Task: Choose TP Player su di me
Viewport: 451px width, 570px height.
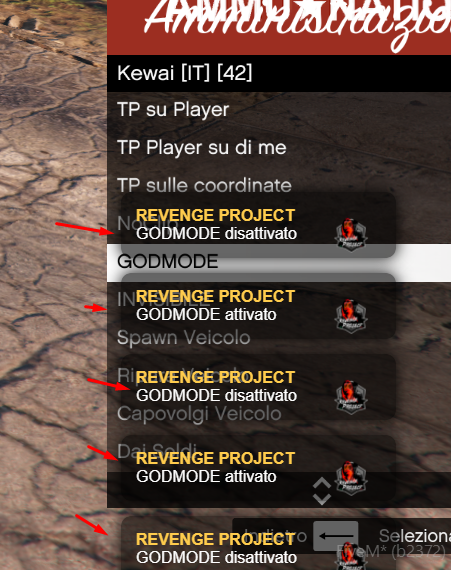Action: coord(279,148)
